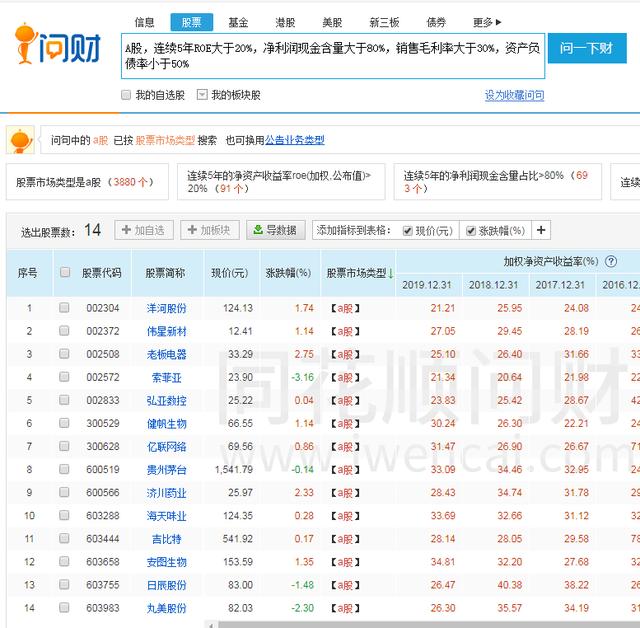Click the 股票简称 column header
This screenshot has height=628, width=640.
(x=165, y=273)
